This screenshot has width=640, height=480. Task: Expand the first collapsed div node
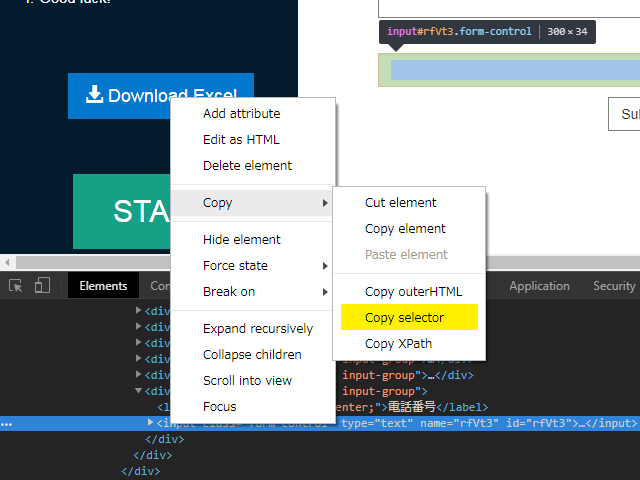pos(138,310)
